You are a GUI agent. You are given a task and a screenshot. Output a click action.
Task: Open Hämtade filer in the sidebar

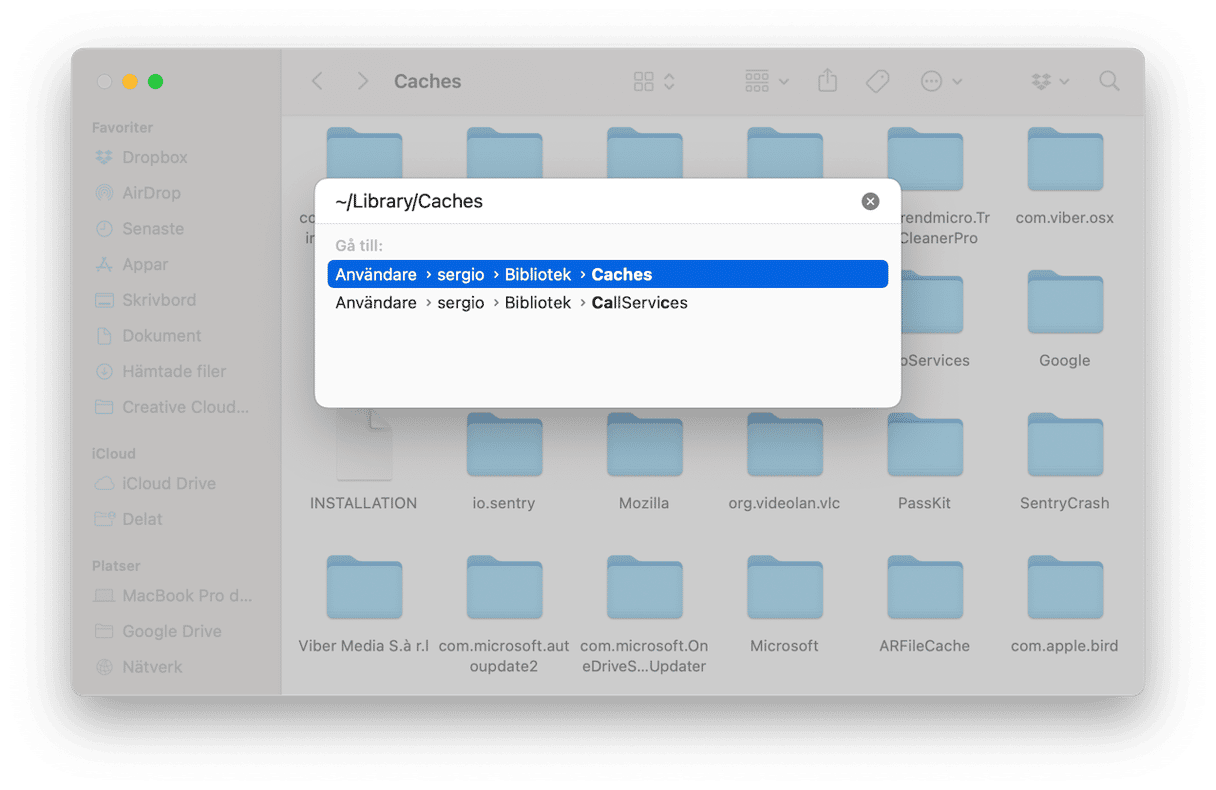click(160, 371)
